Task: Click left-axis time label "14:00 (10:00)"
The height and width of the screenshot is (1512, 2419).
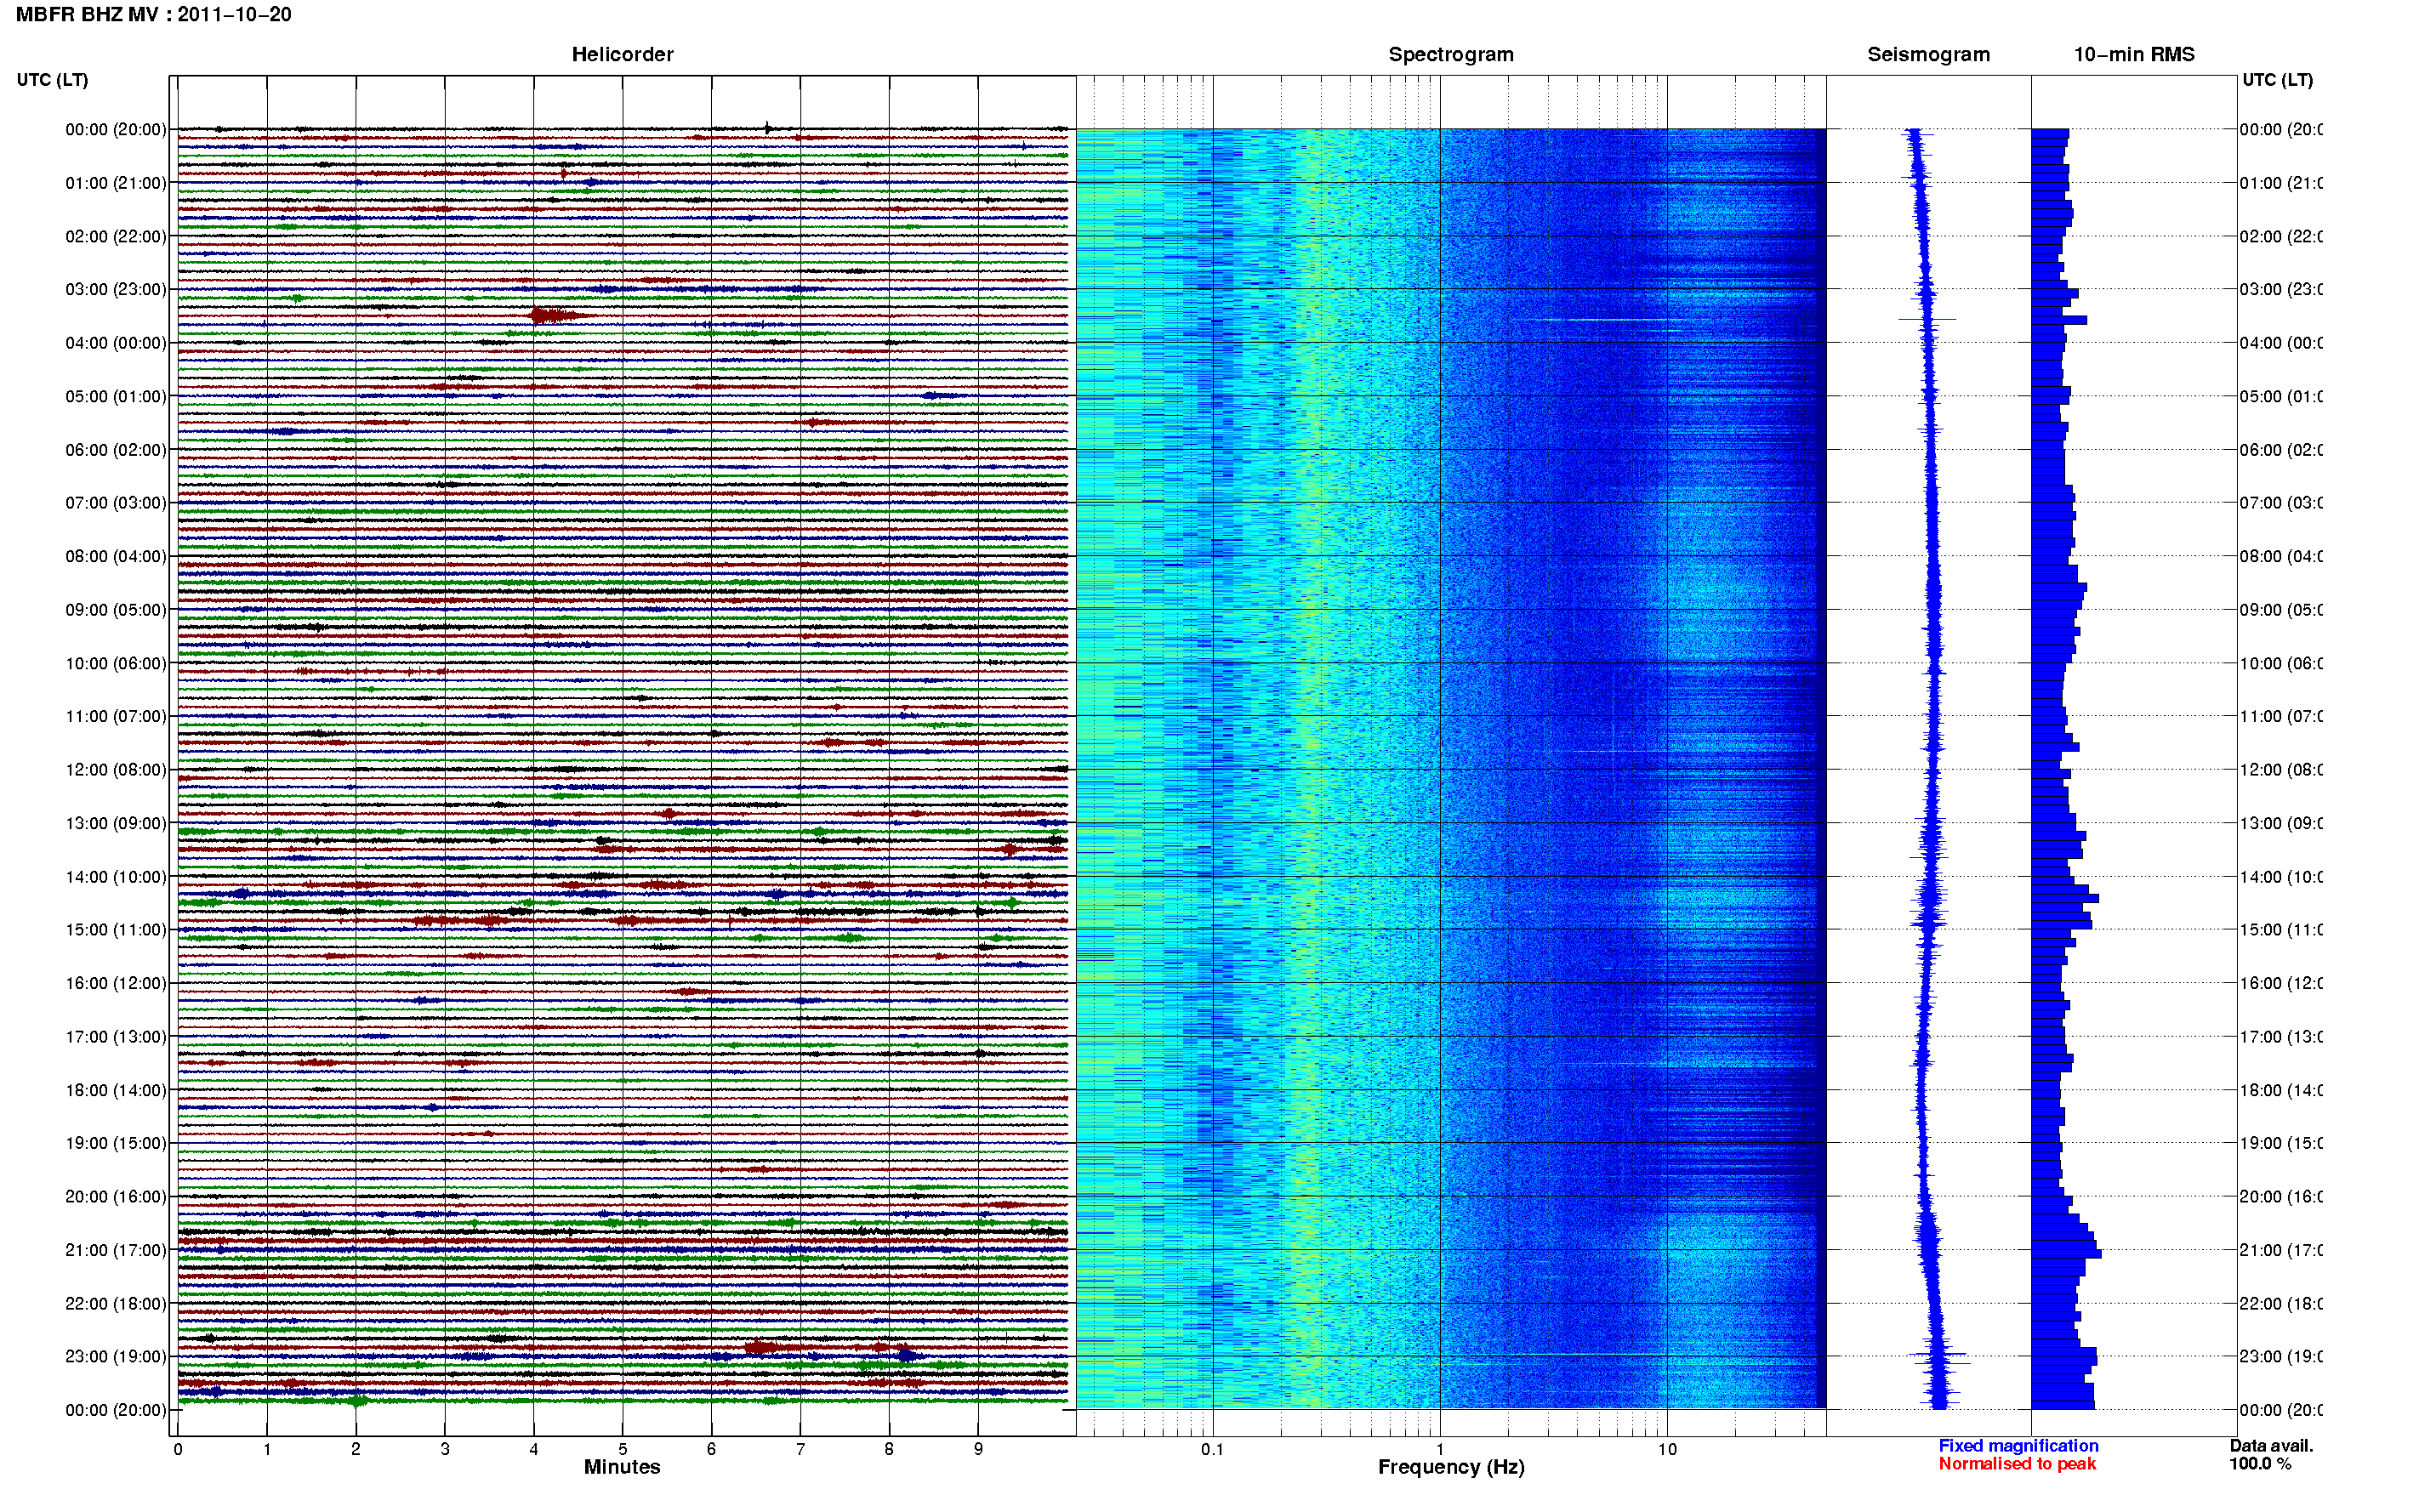Action: pos(116,877)
